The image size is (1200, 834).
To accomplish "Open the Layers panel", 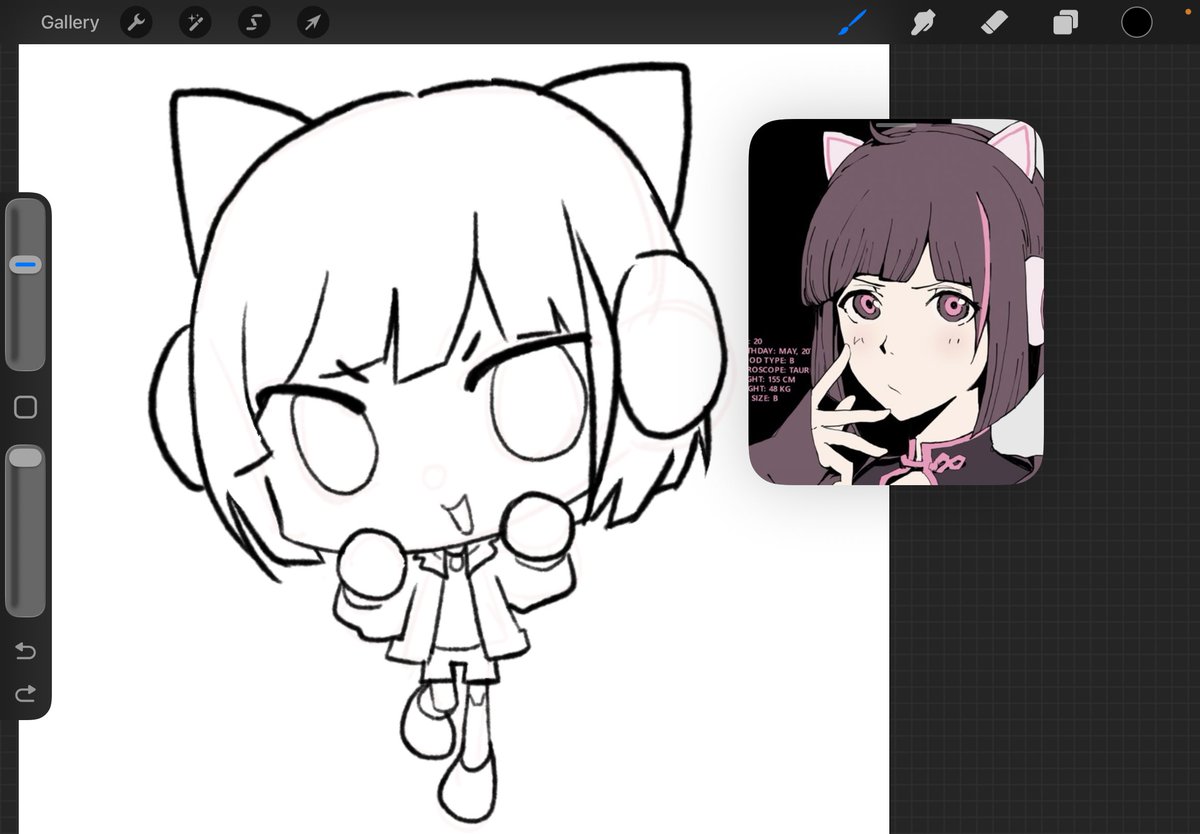I will click(x=1066, y=22).
